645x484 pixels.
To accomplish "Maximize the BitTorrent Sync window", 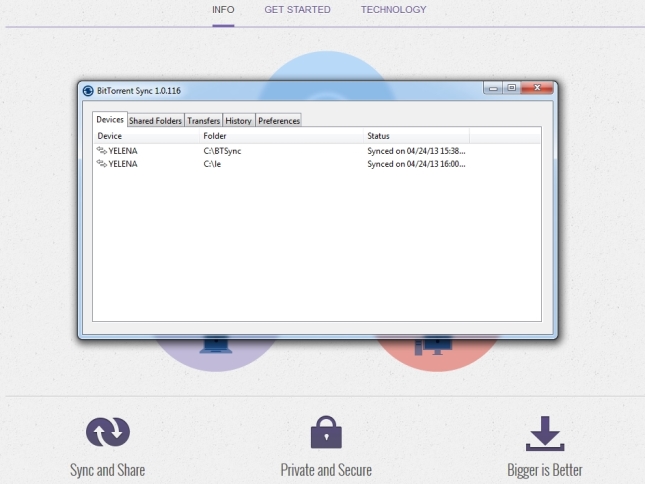I will (x=512, y=88).
